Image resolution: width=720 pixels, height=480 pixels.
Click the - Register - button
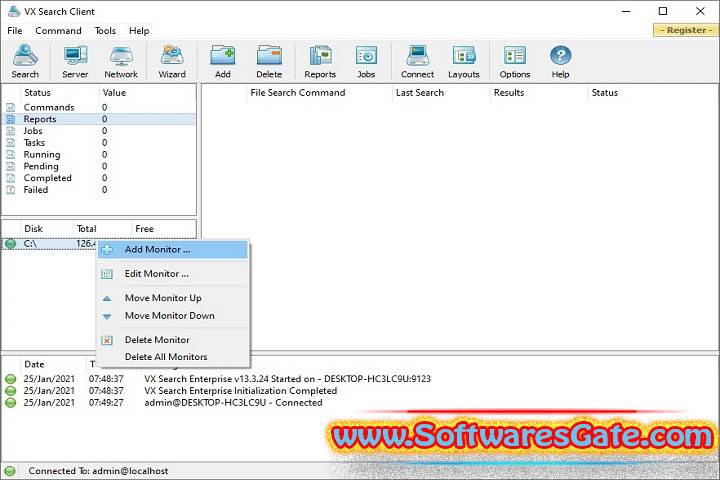coord(686,30)
